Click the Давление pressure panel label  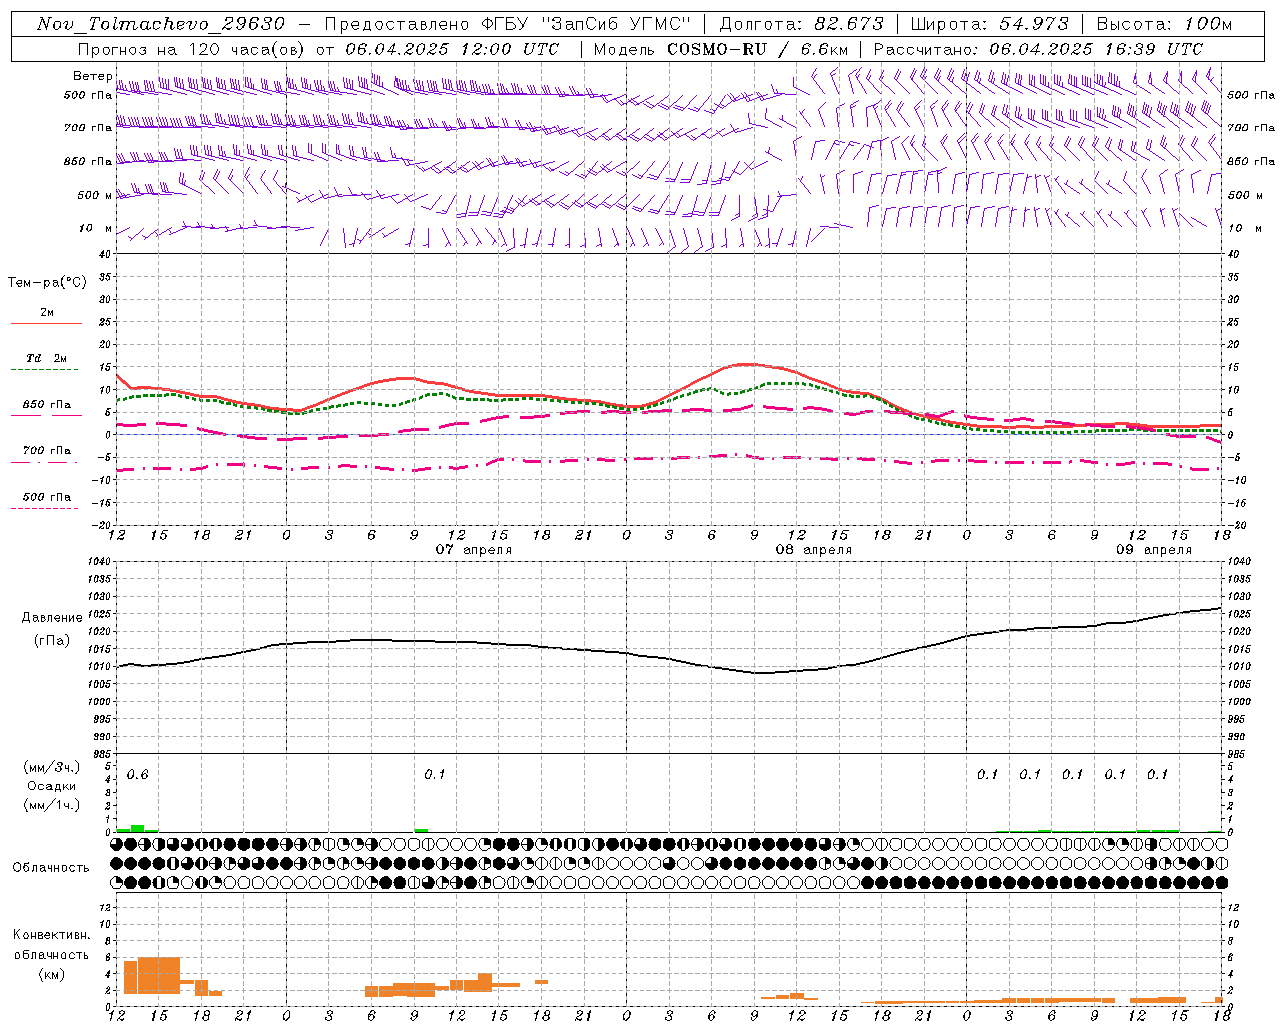click(x=52, y=618)
